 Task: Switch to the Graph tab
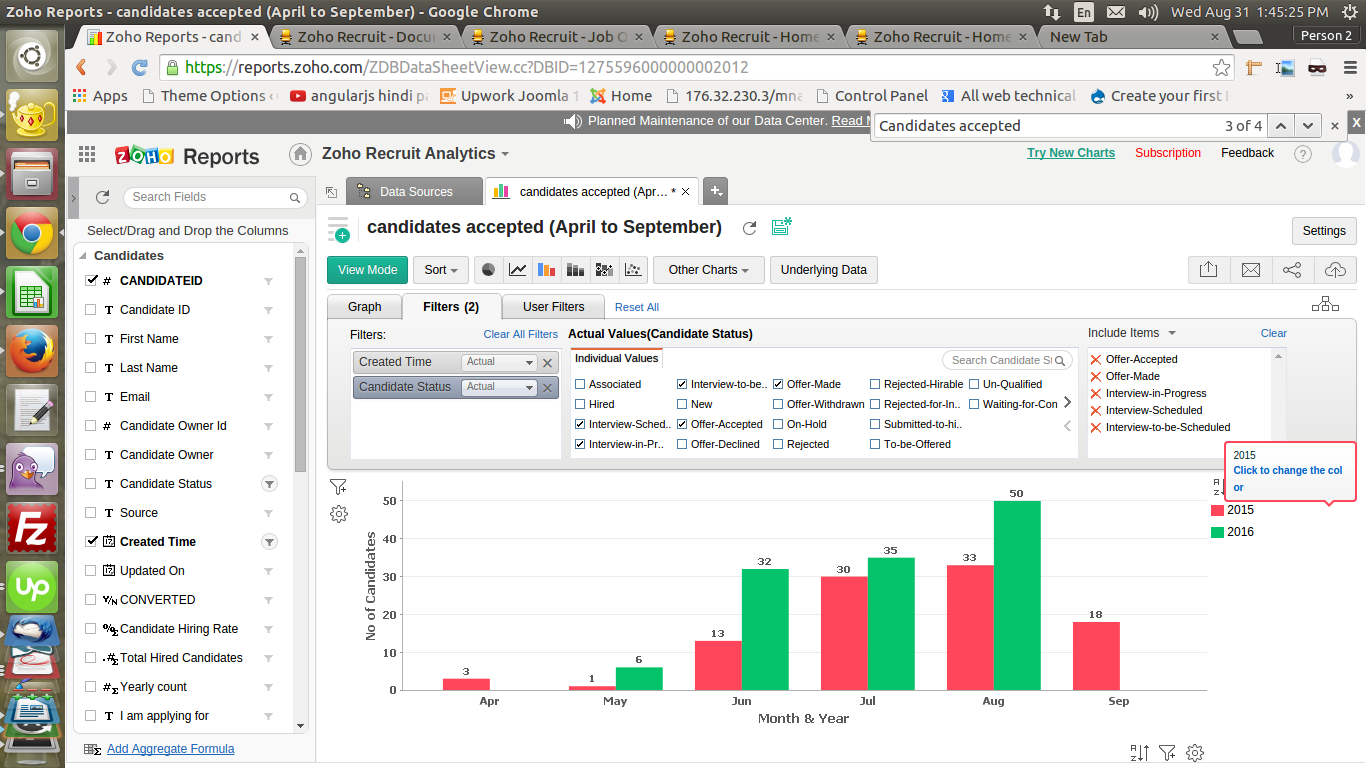365,307
